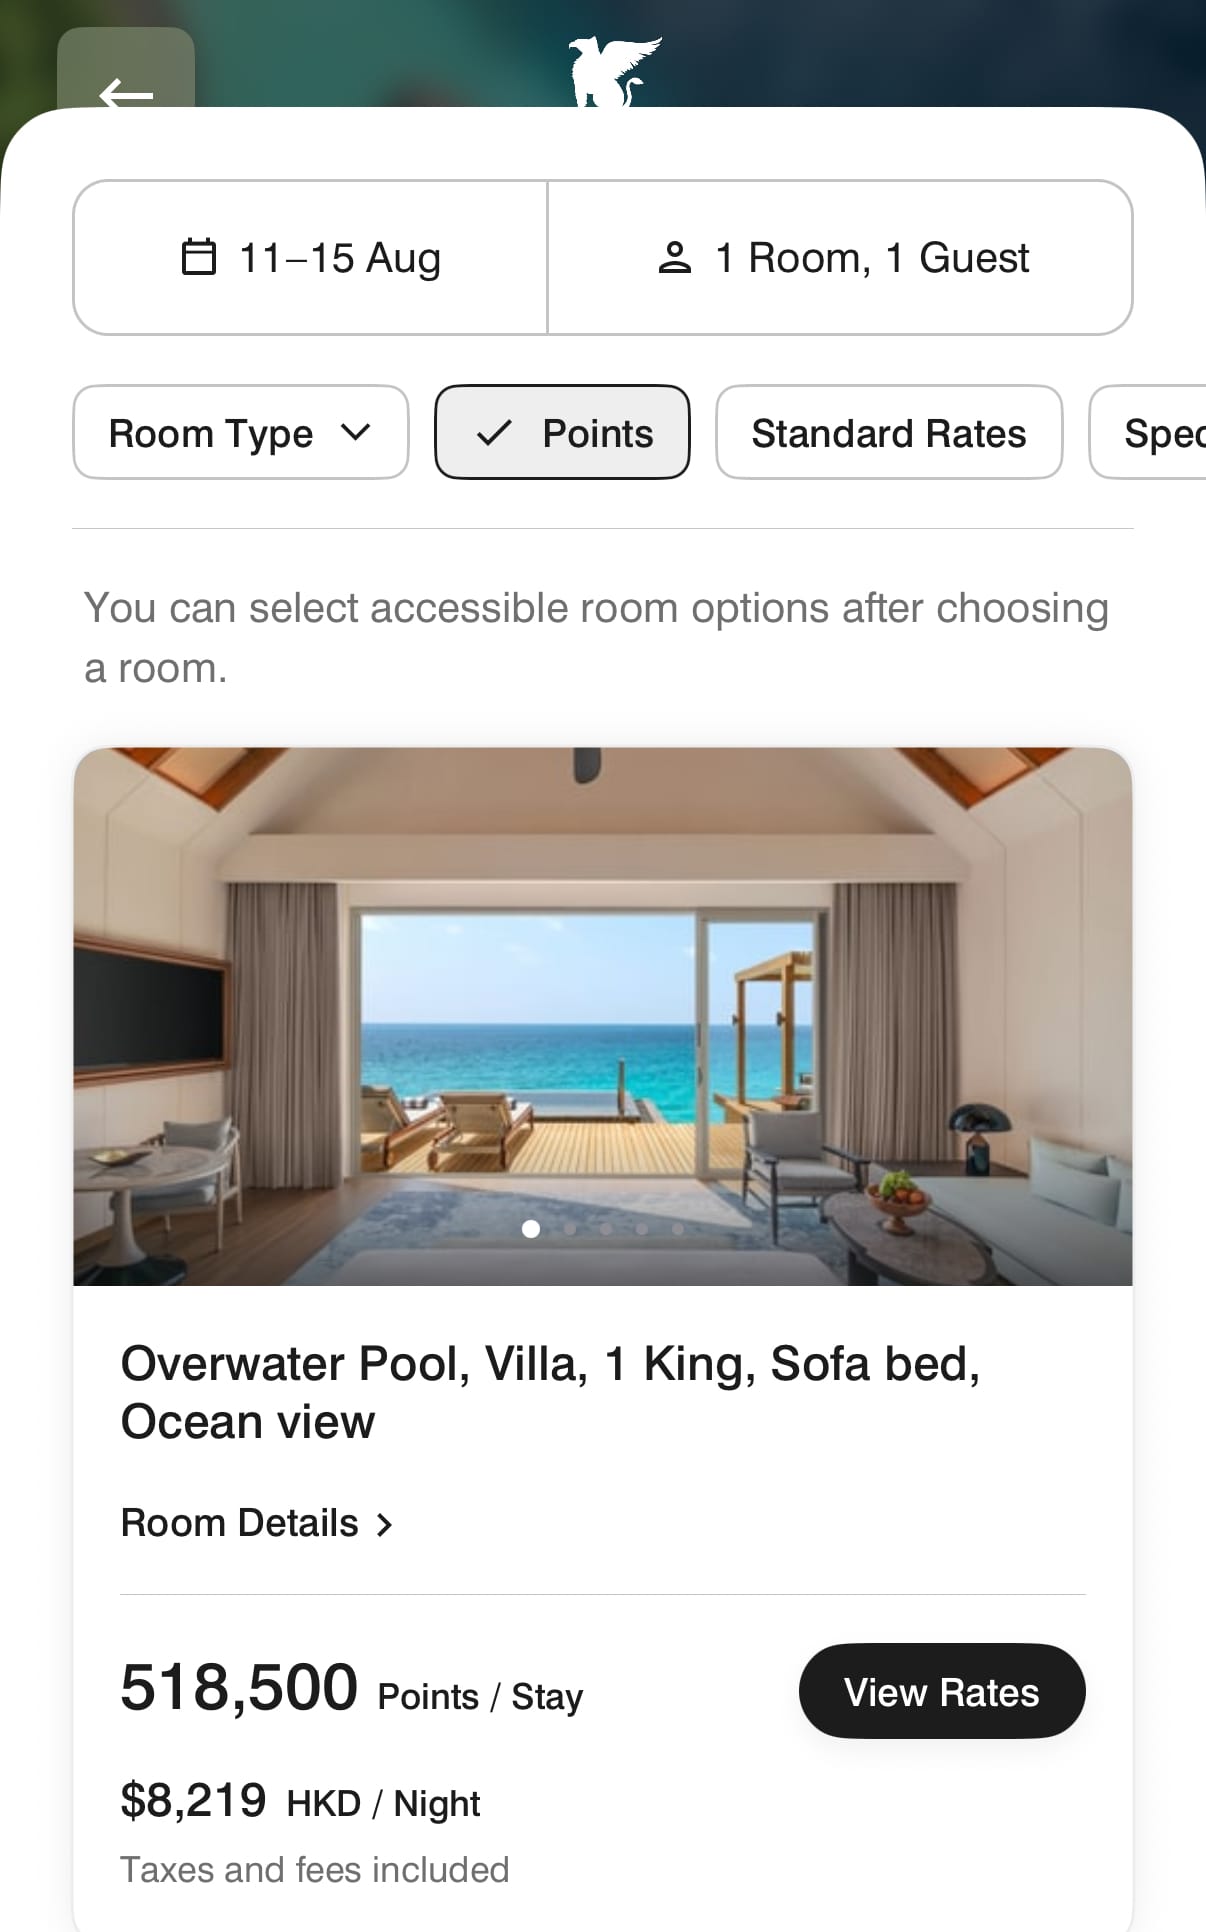Select the first carousel dot indicator
The image size is (1206, 1932).
coord(531,1228)
